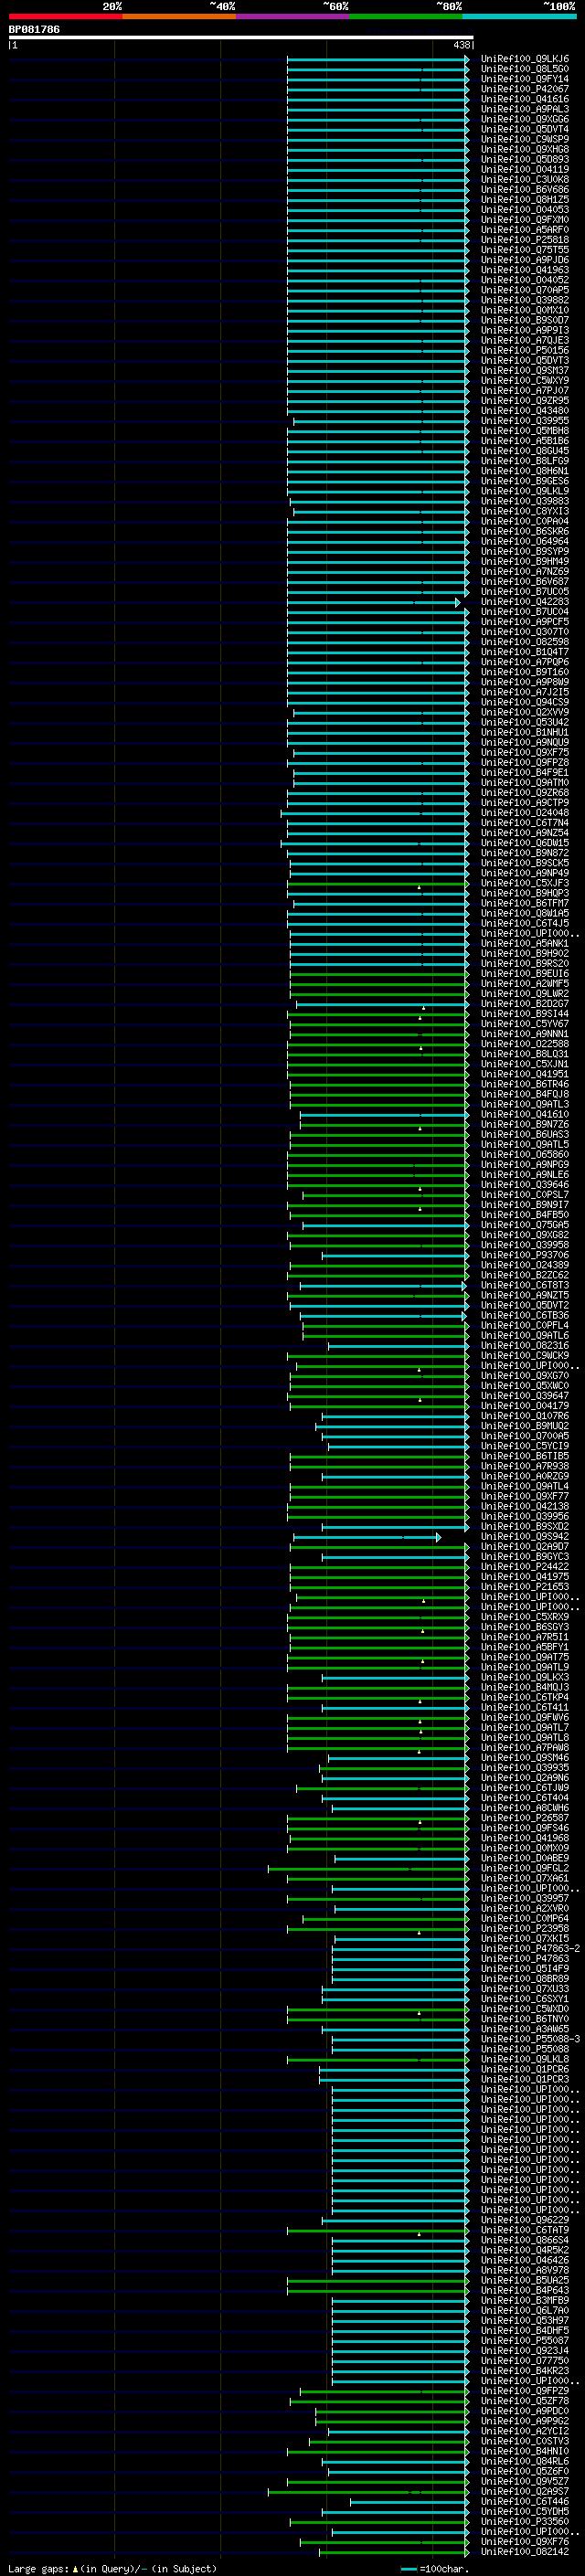Select hit label UniRef100_C6T8T3
This screenshot has height=2576, width=585.
tap(524, 1285)
